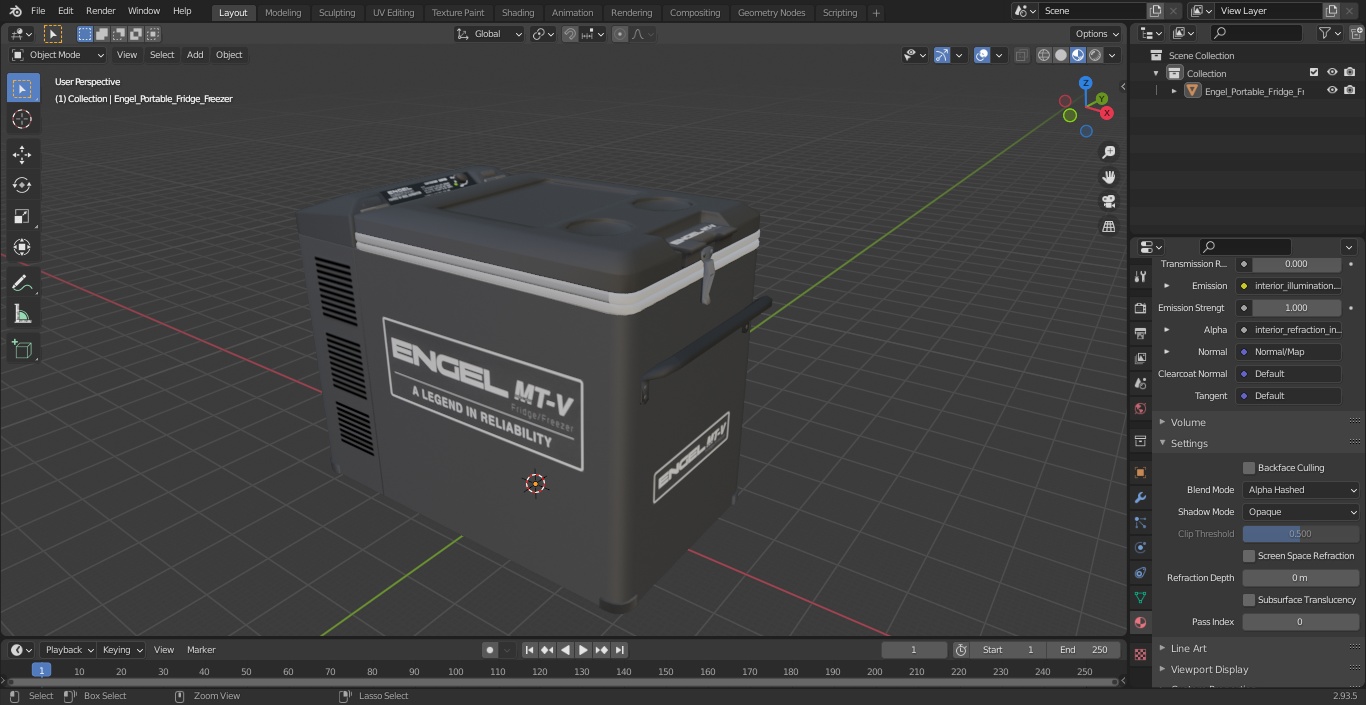This screenshot has width=1366, height=705.
Task: Adjust the Emission Strength value slider
Action: point(1296,308)
